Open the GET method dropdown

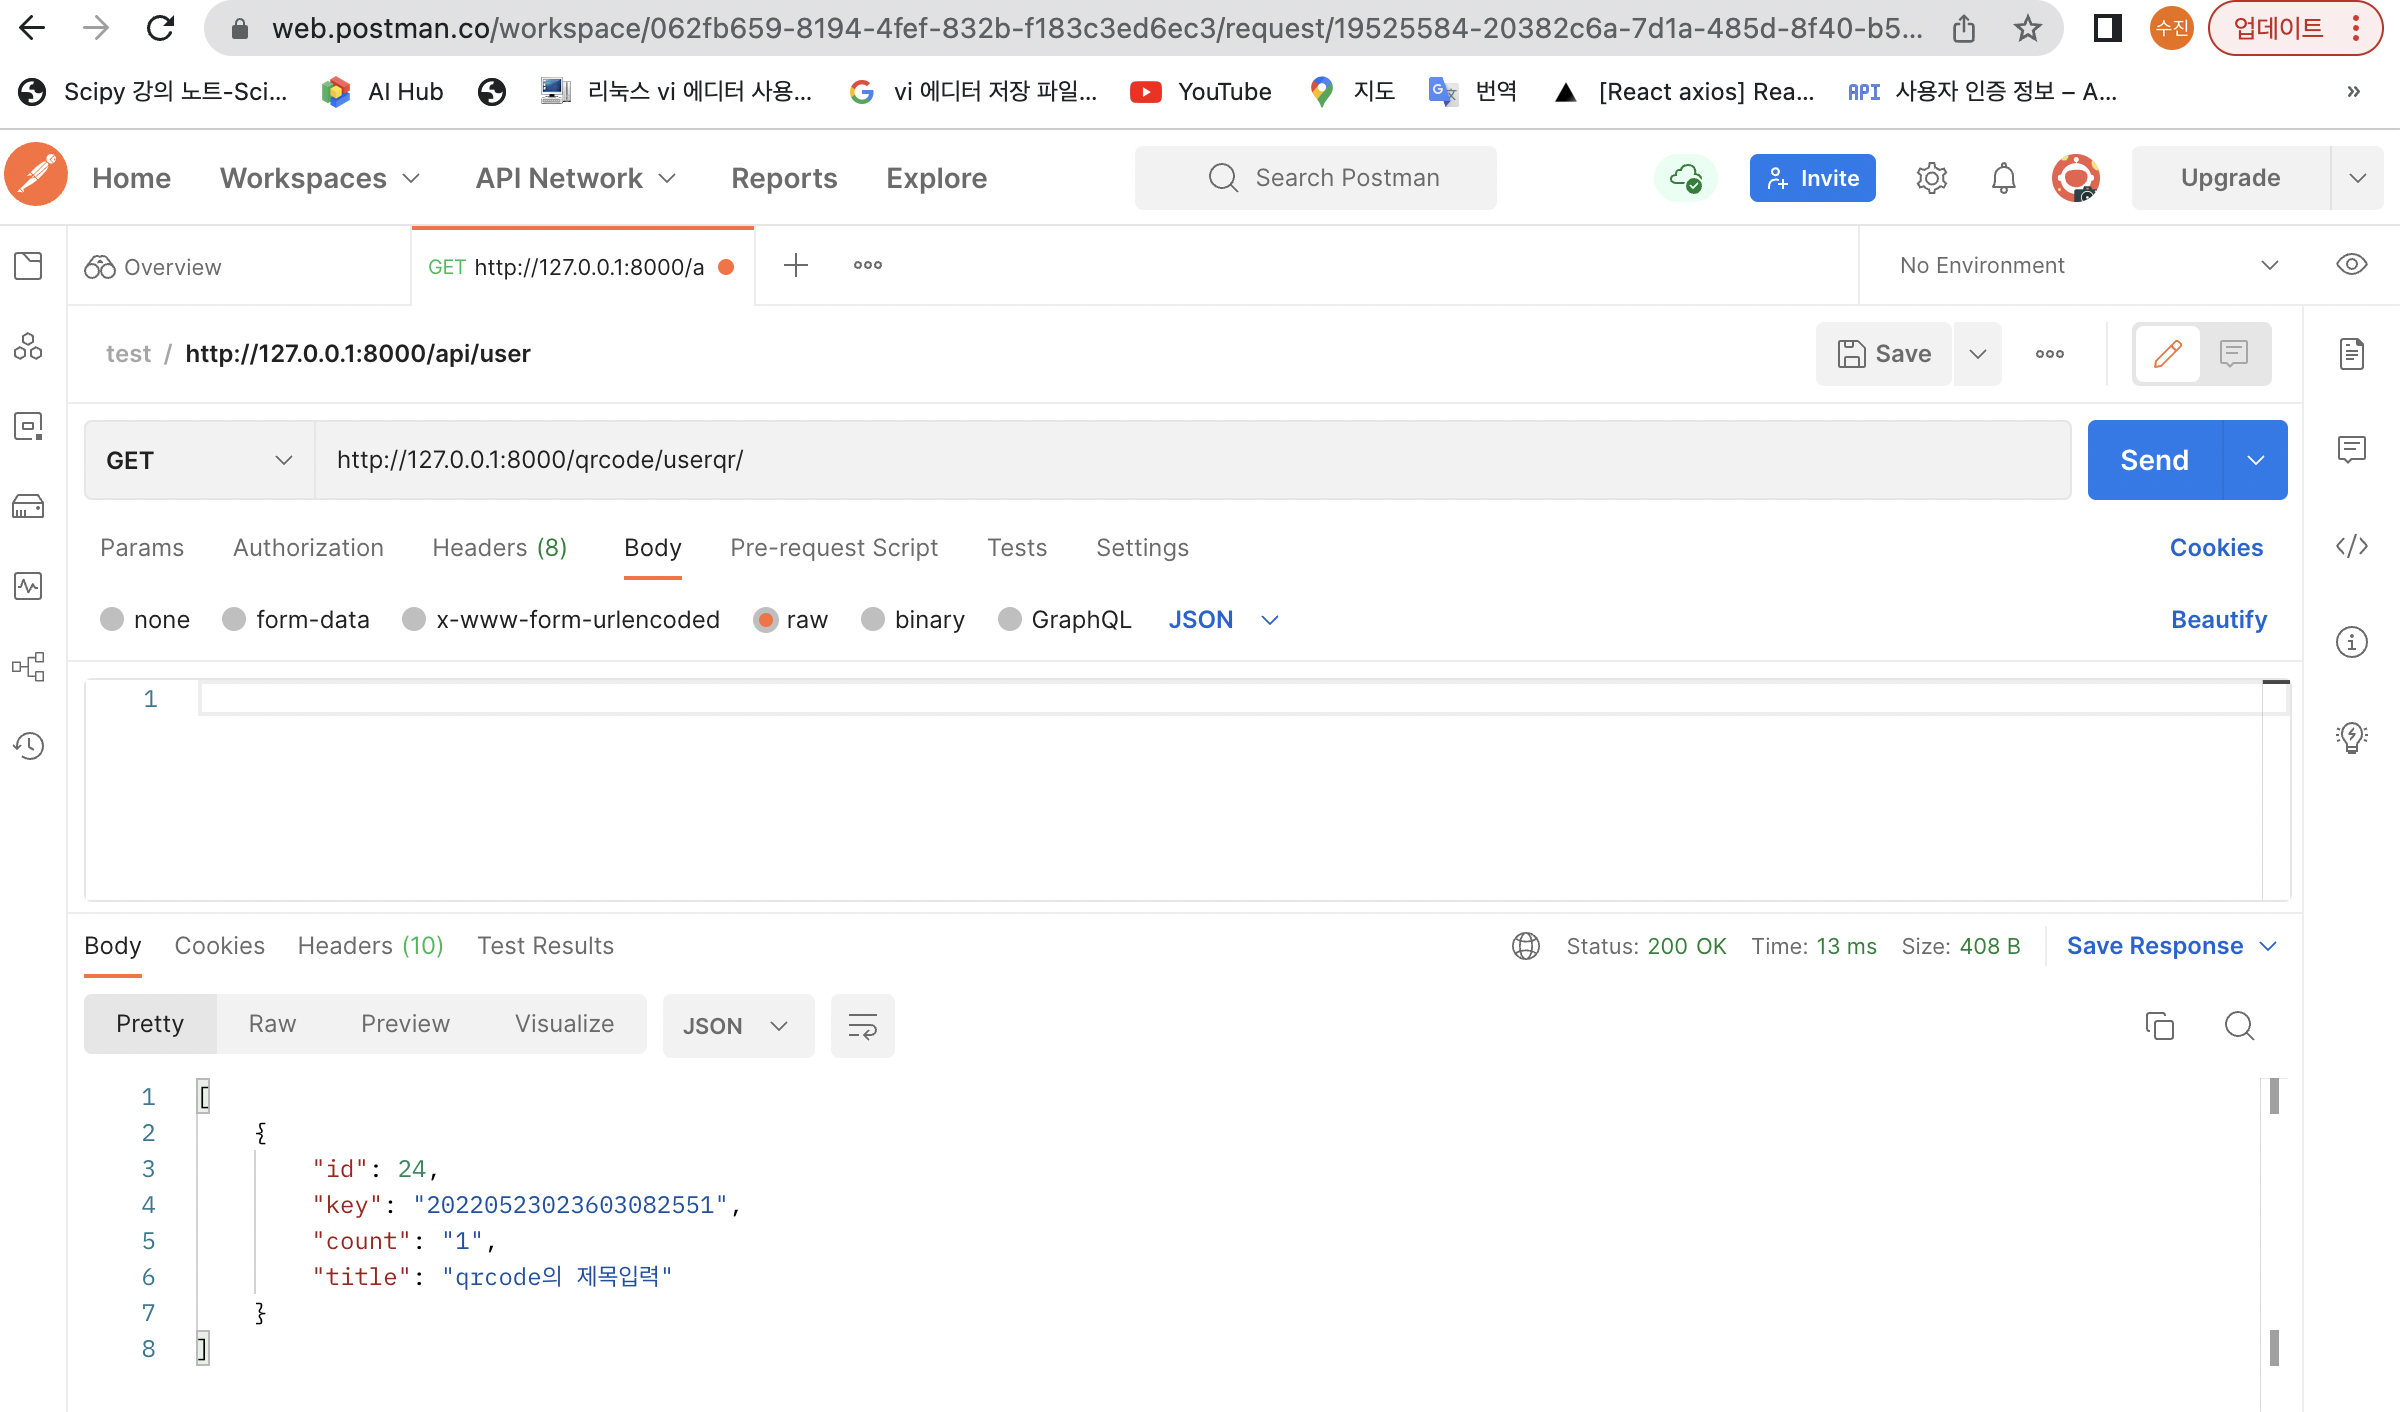199,460
